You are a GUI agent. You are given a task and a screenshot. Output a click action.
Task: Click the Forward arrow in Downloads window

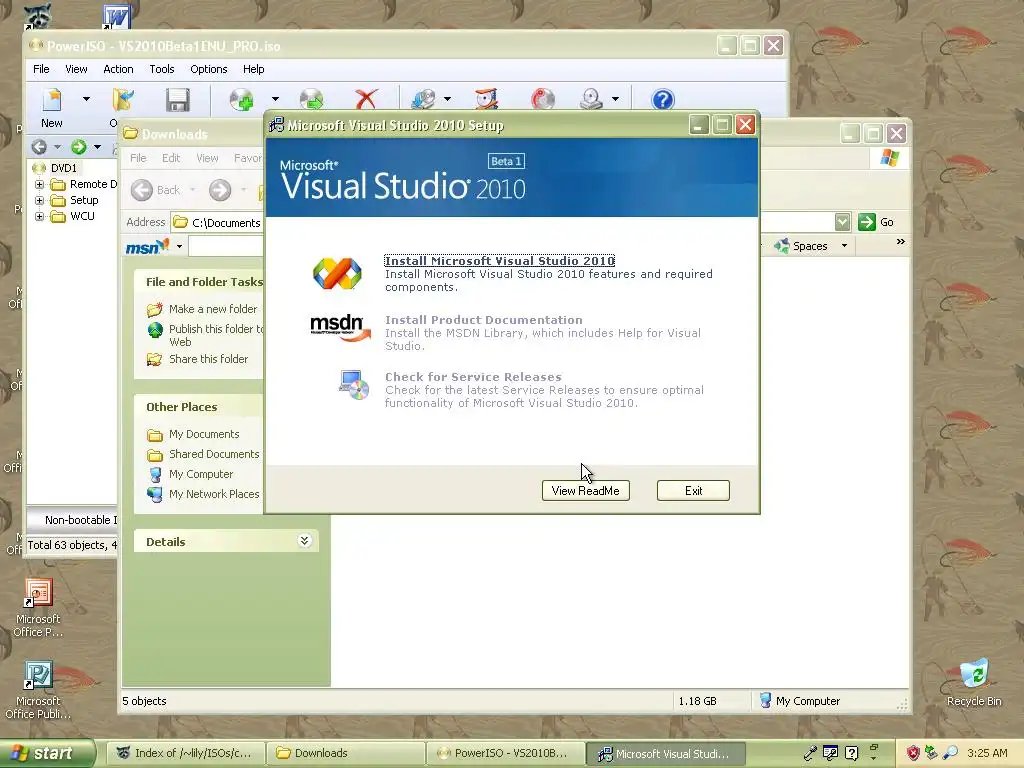[x=220, y=190]
